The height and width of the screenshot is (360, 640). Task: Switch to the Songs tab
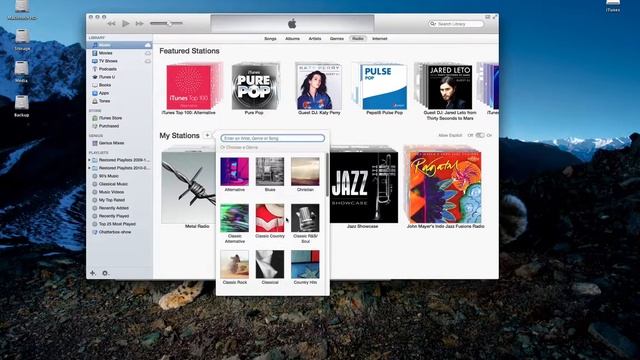[270, 39]
